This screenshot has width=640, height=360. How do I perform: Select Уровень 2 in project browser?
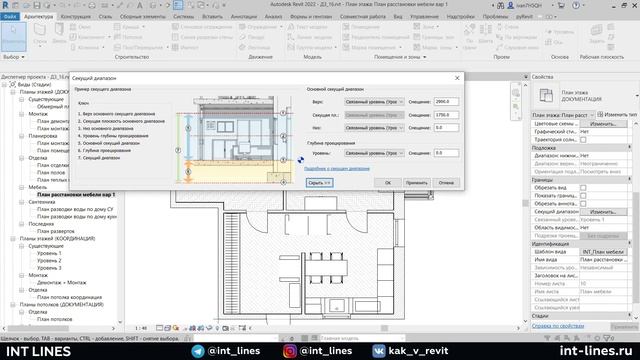(49, 260)
